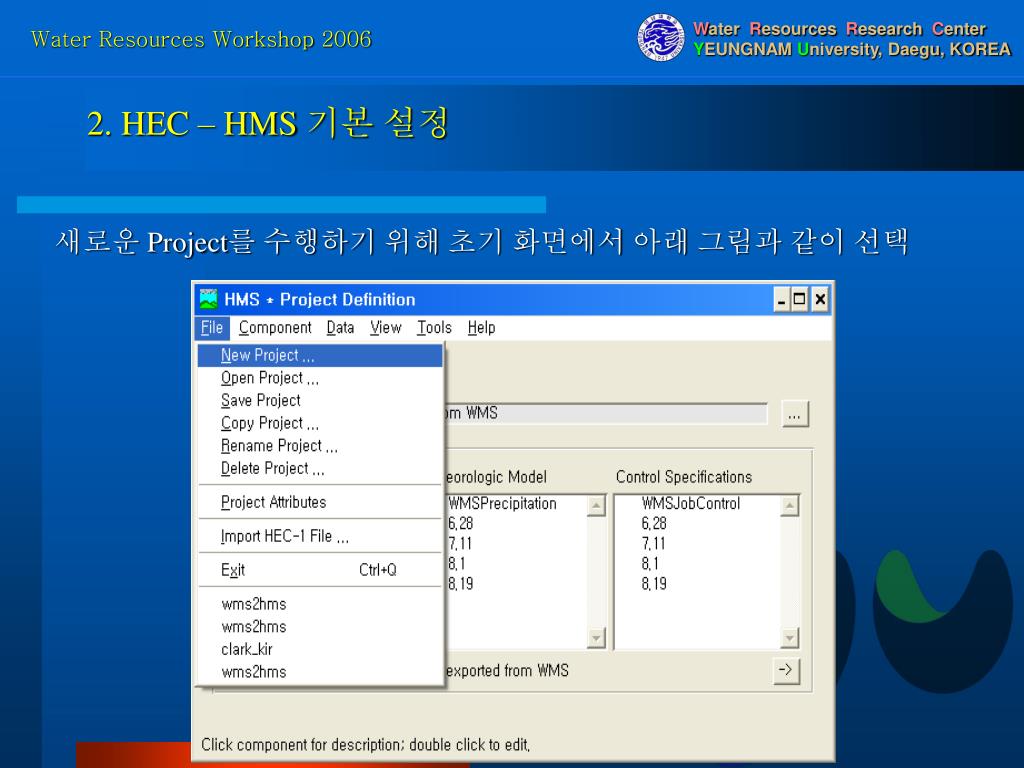
Task: Select Save Project menu entry
Action: (x=320, y=400)
